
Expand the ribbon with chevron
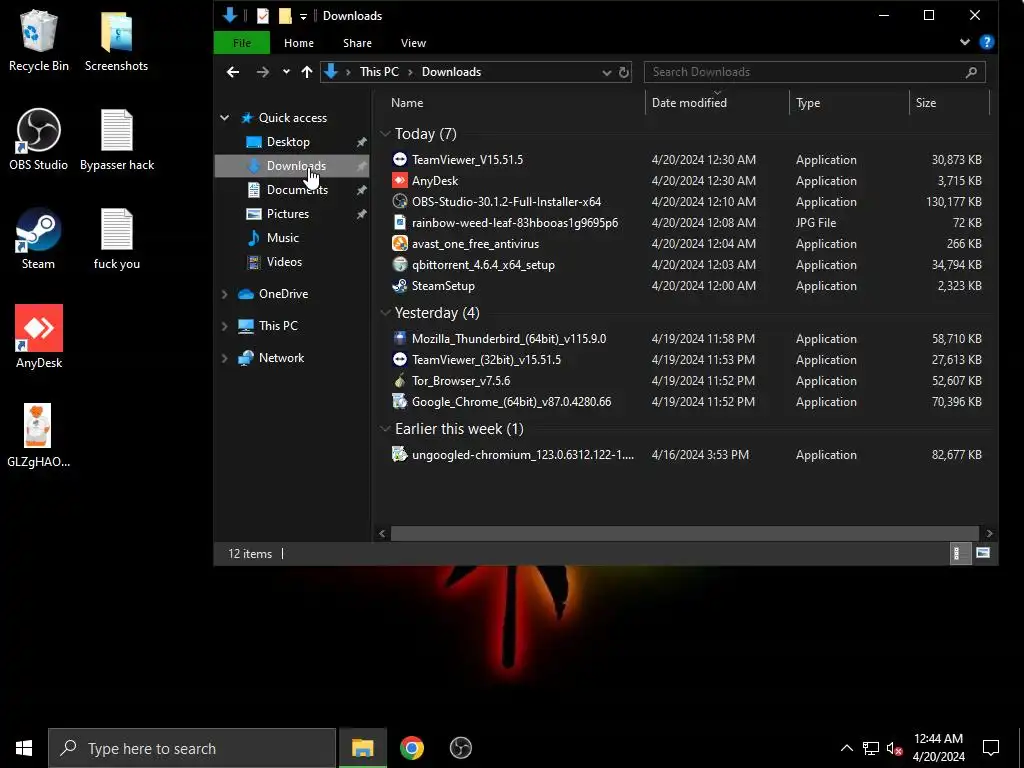(965, 42)
